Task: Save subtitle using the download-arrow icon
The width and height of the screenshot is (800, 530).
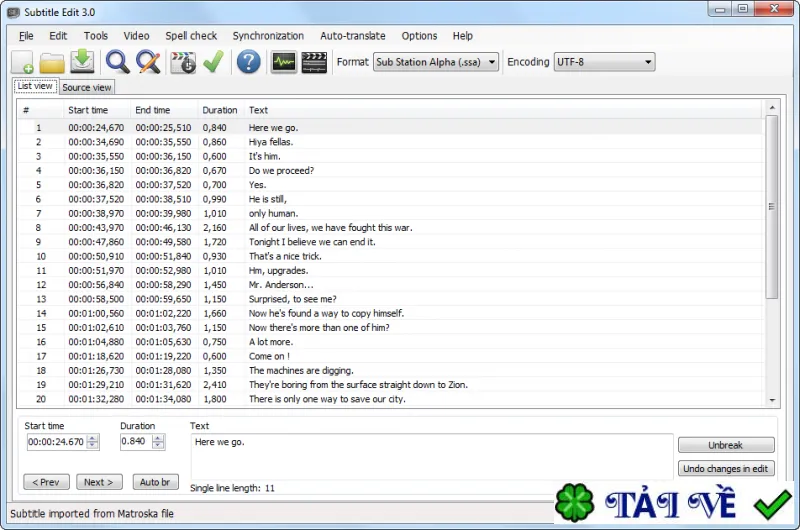Action: click(82, 62)
